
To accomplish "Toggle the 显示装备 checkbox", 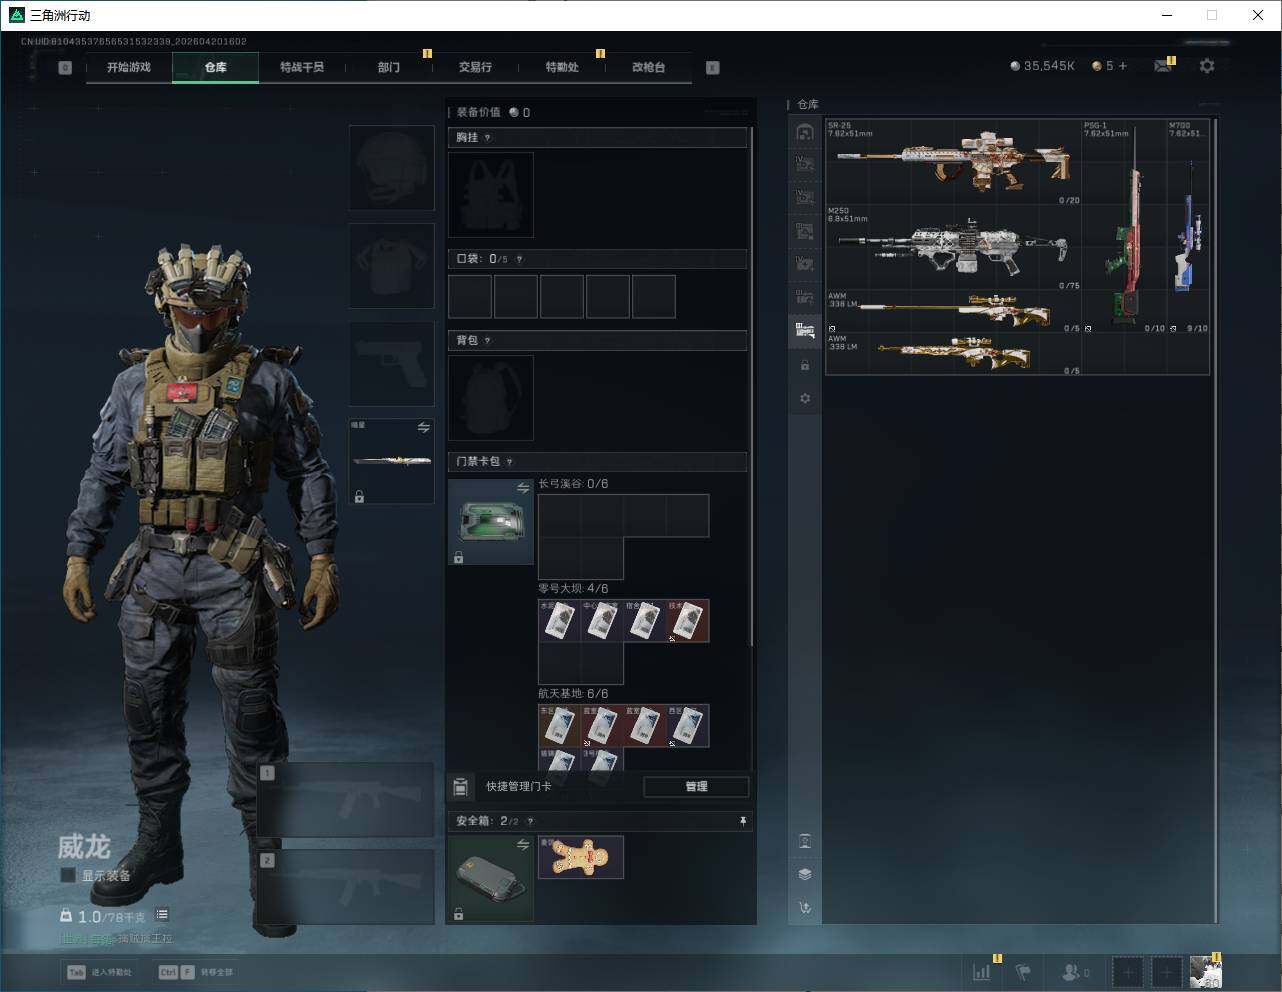I will pyautogui.click(x=68, y=875).
